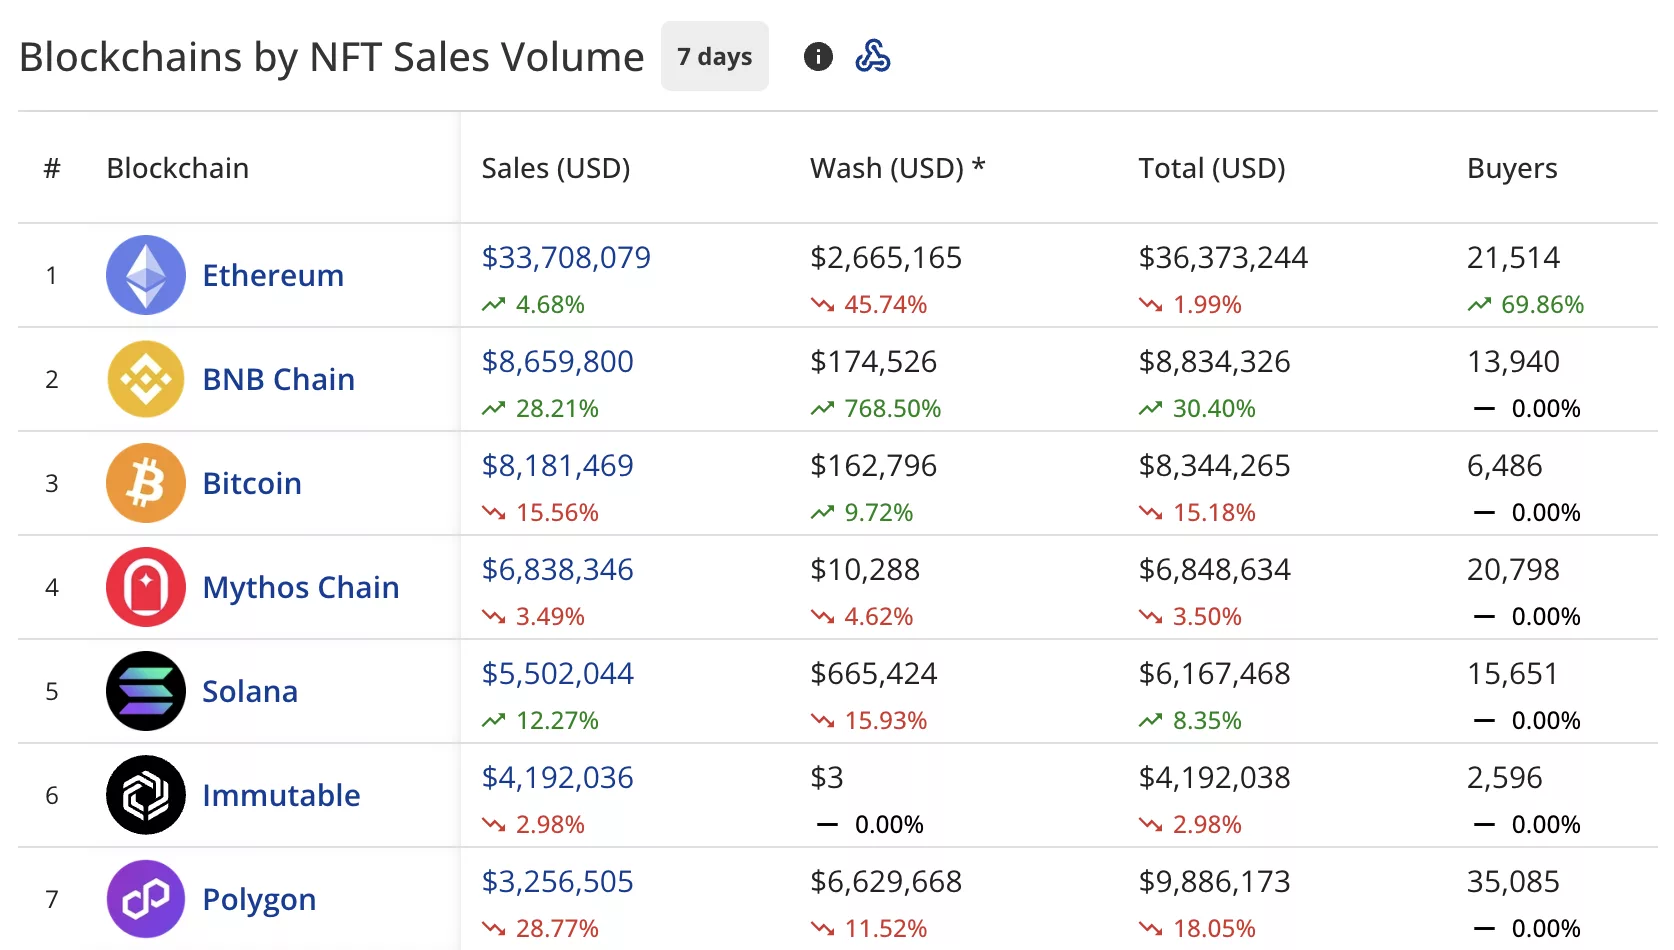Select the Immutable logo icon
1674x950 pixels.
click(145, 795)
